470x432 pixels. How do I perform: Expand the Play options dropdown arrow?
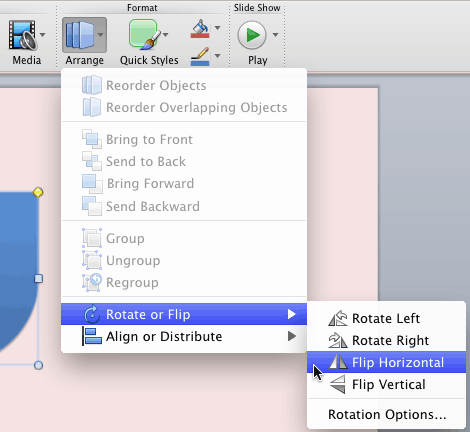click(275, 35)
